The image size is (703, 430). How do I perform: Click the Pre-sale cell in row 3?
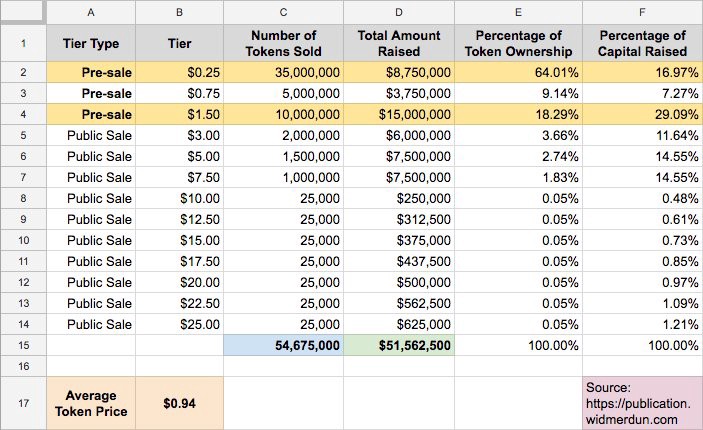[x=91, y=93]
